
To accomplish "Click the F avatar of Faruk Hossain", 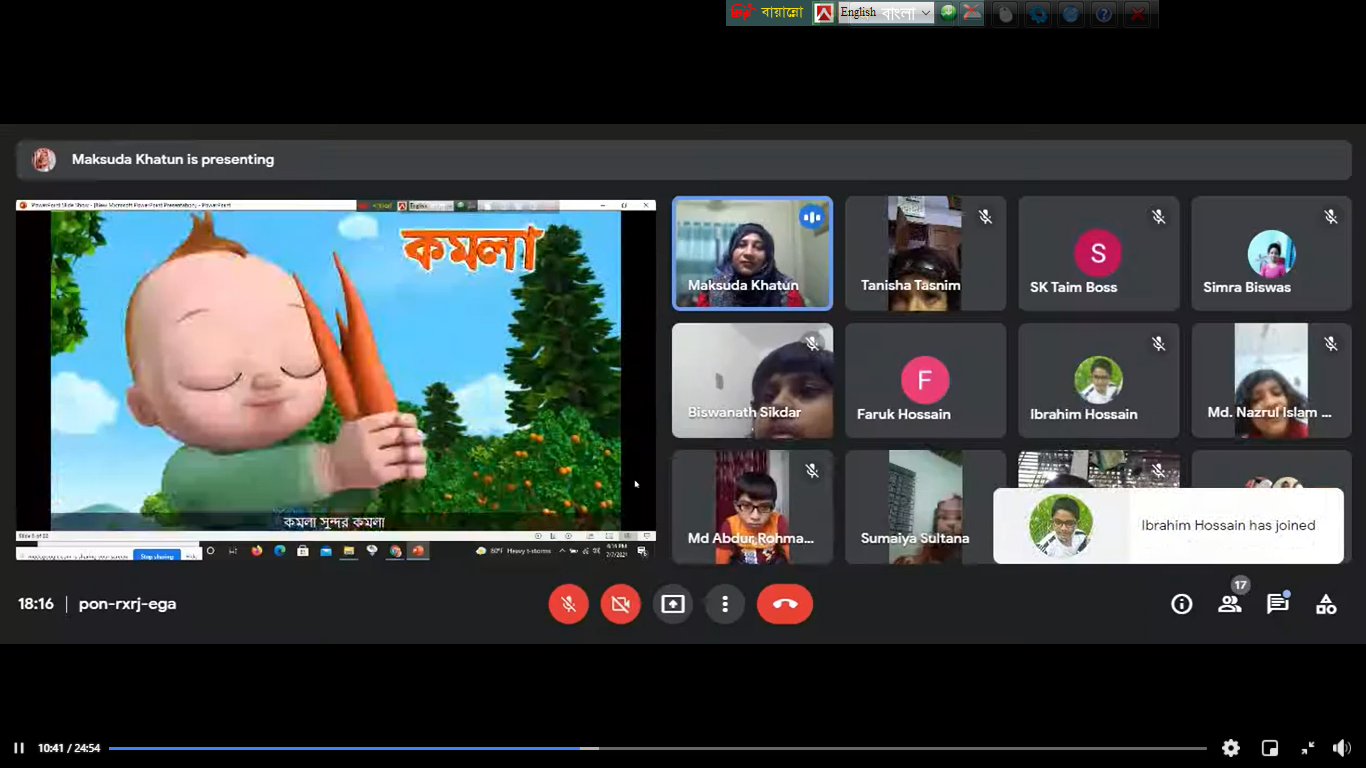I will pyautogui.click(x=925, y=380).
